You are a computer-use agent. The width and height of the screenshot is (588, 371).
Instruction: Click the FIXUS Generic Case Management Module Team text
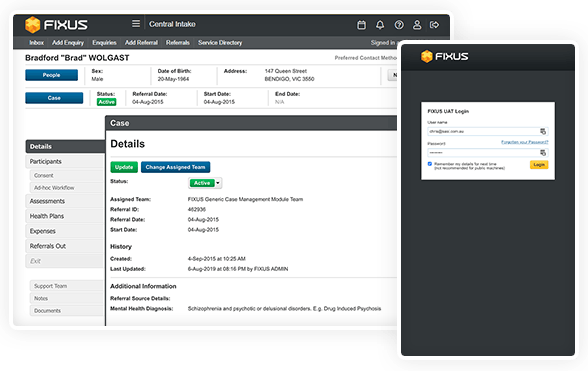[x=245, y=199]
